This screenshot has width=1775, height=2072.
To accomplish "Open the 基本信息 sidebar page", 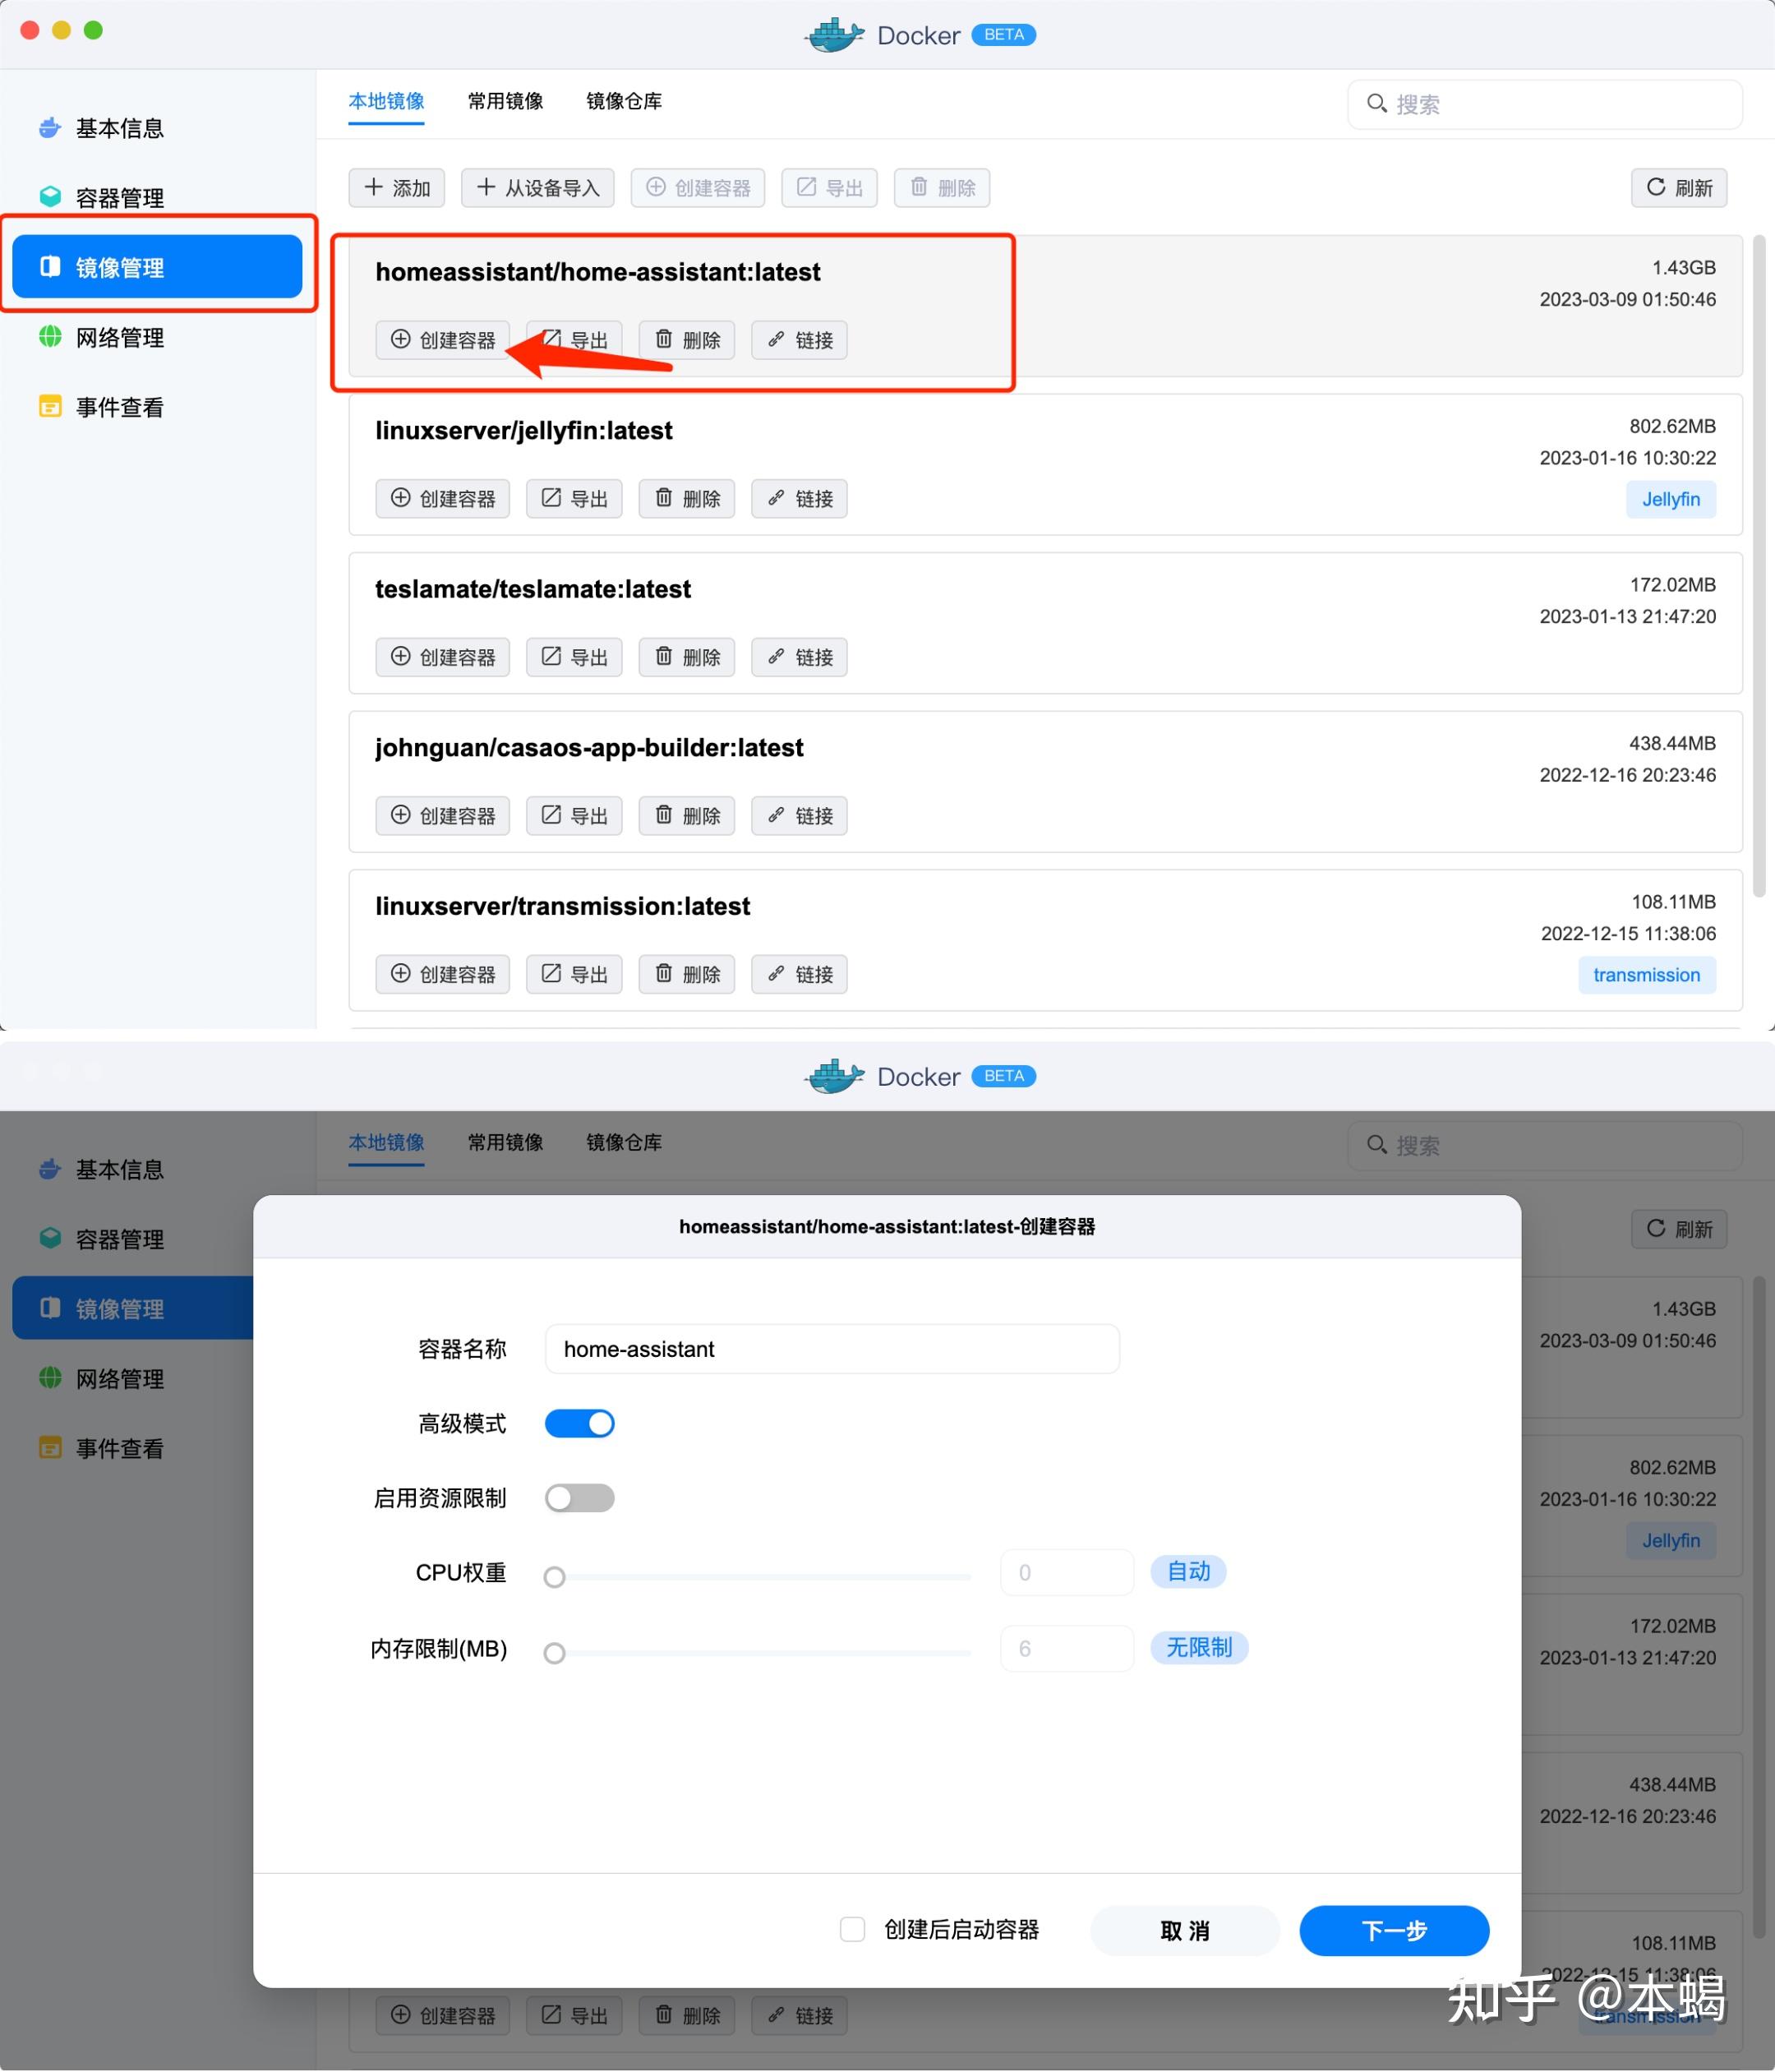I will click(119, 128).
